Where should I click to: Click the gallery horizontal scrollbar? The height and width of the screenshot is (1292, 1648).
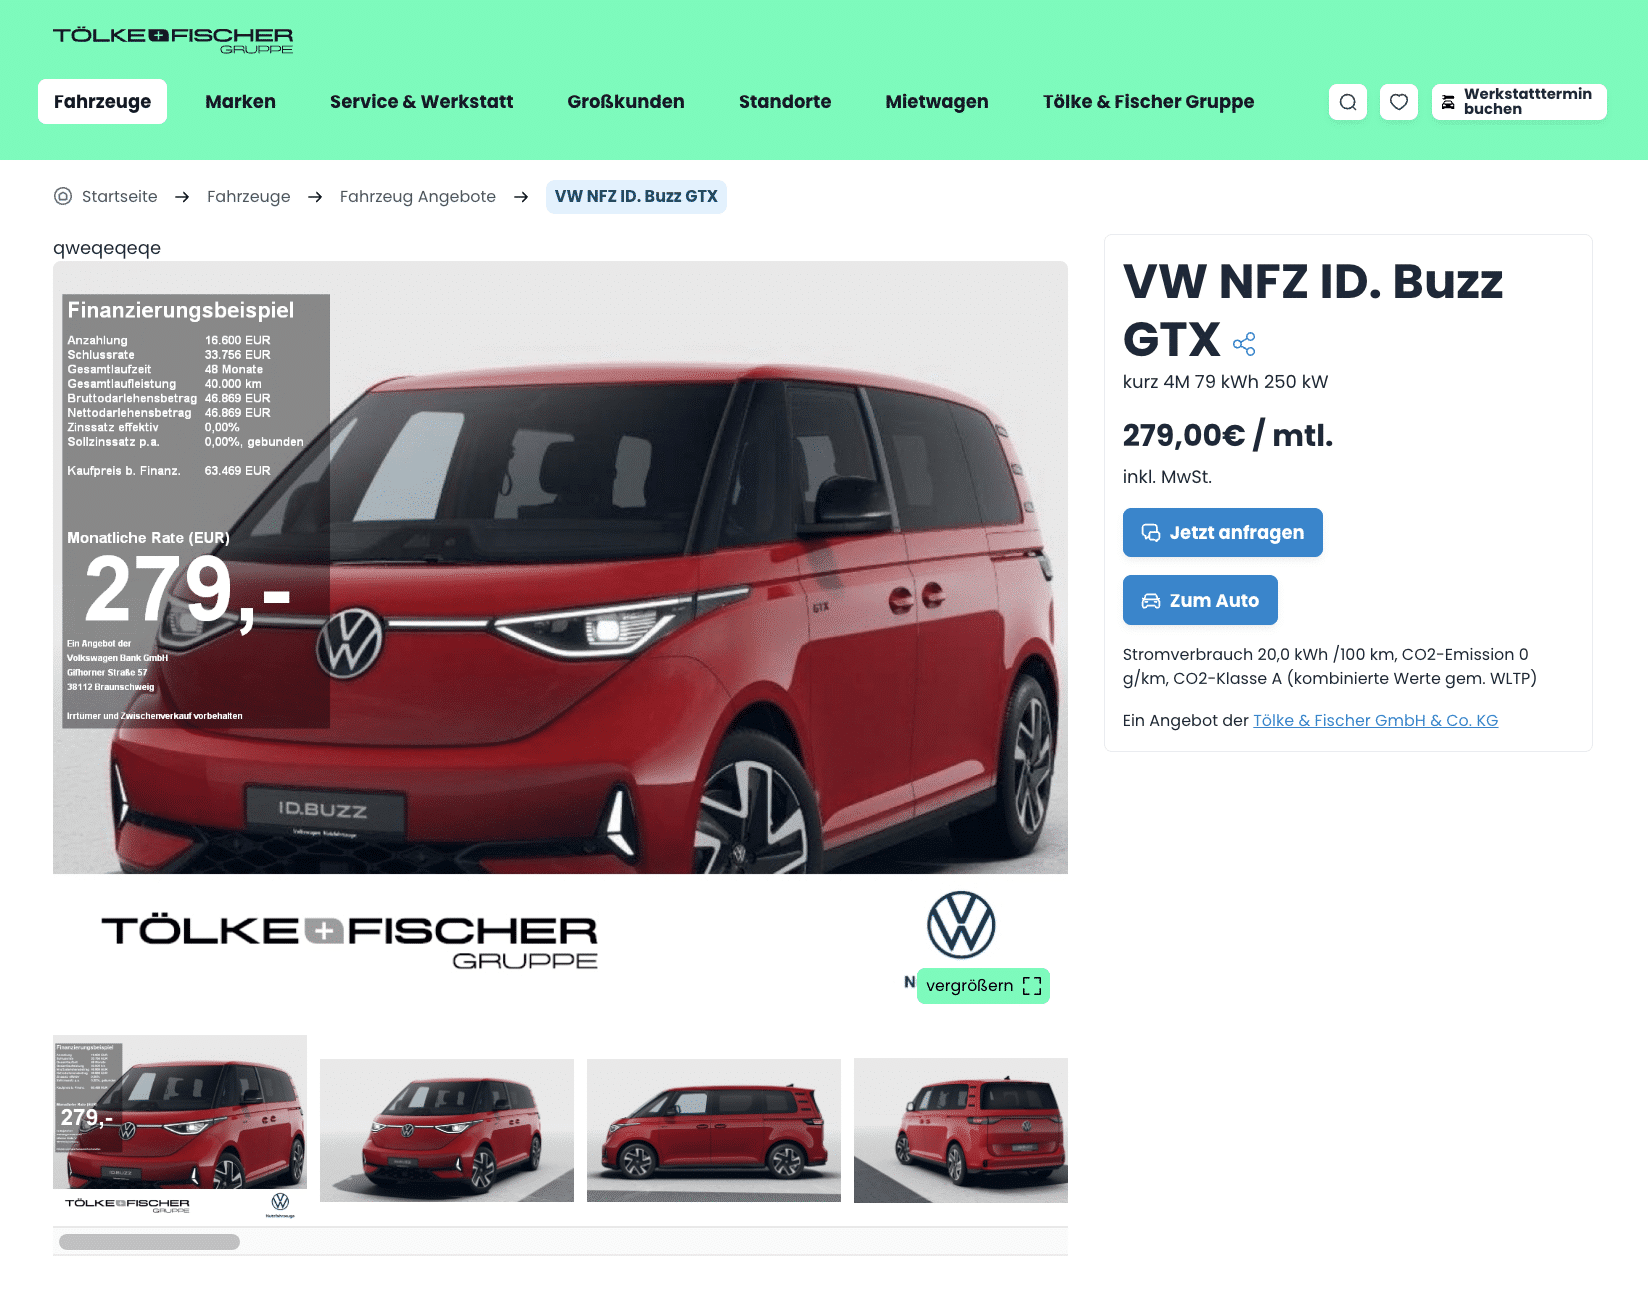click(560, 1242)
